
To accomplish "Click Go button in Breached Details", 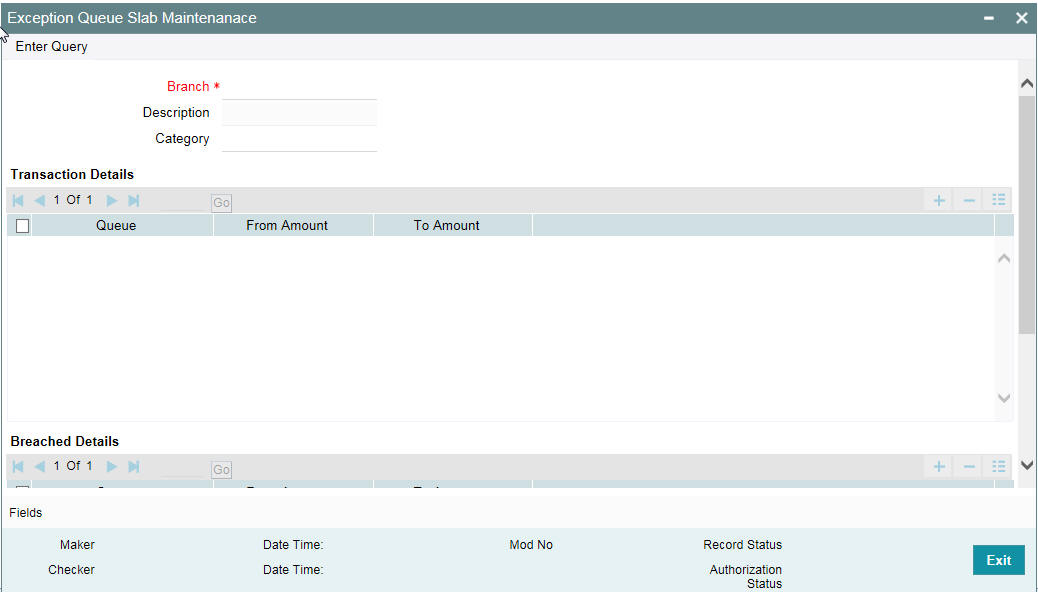I will [221, 469].
